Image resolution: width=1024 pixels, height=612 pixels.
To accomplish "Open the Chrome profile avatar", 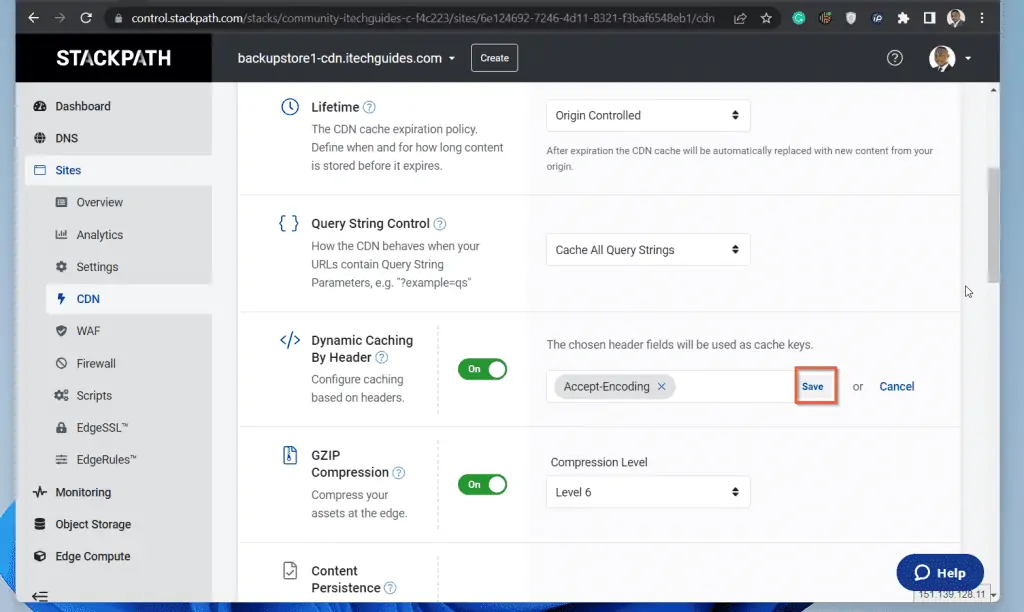I will (955, 18).
